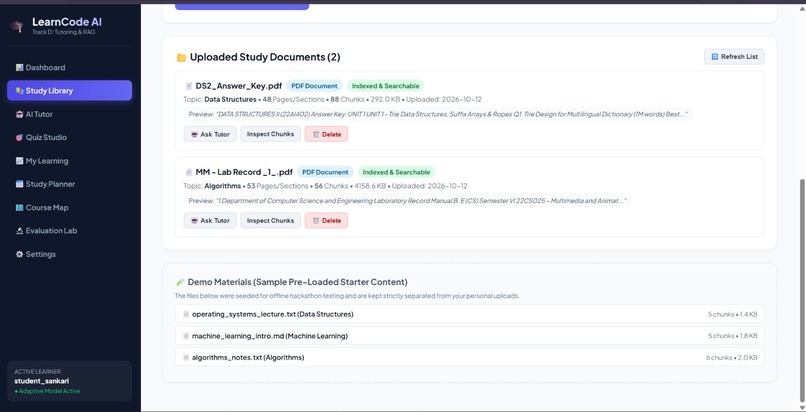Ask Tutor about MM - Lab Record _1_.pdf
Viewport: 806px width, 412px height.
210,220
